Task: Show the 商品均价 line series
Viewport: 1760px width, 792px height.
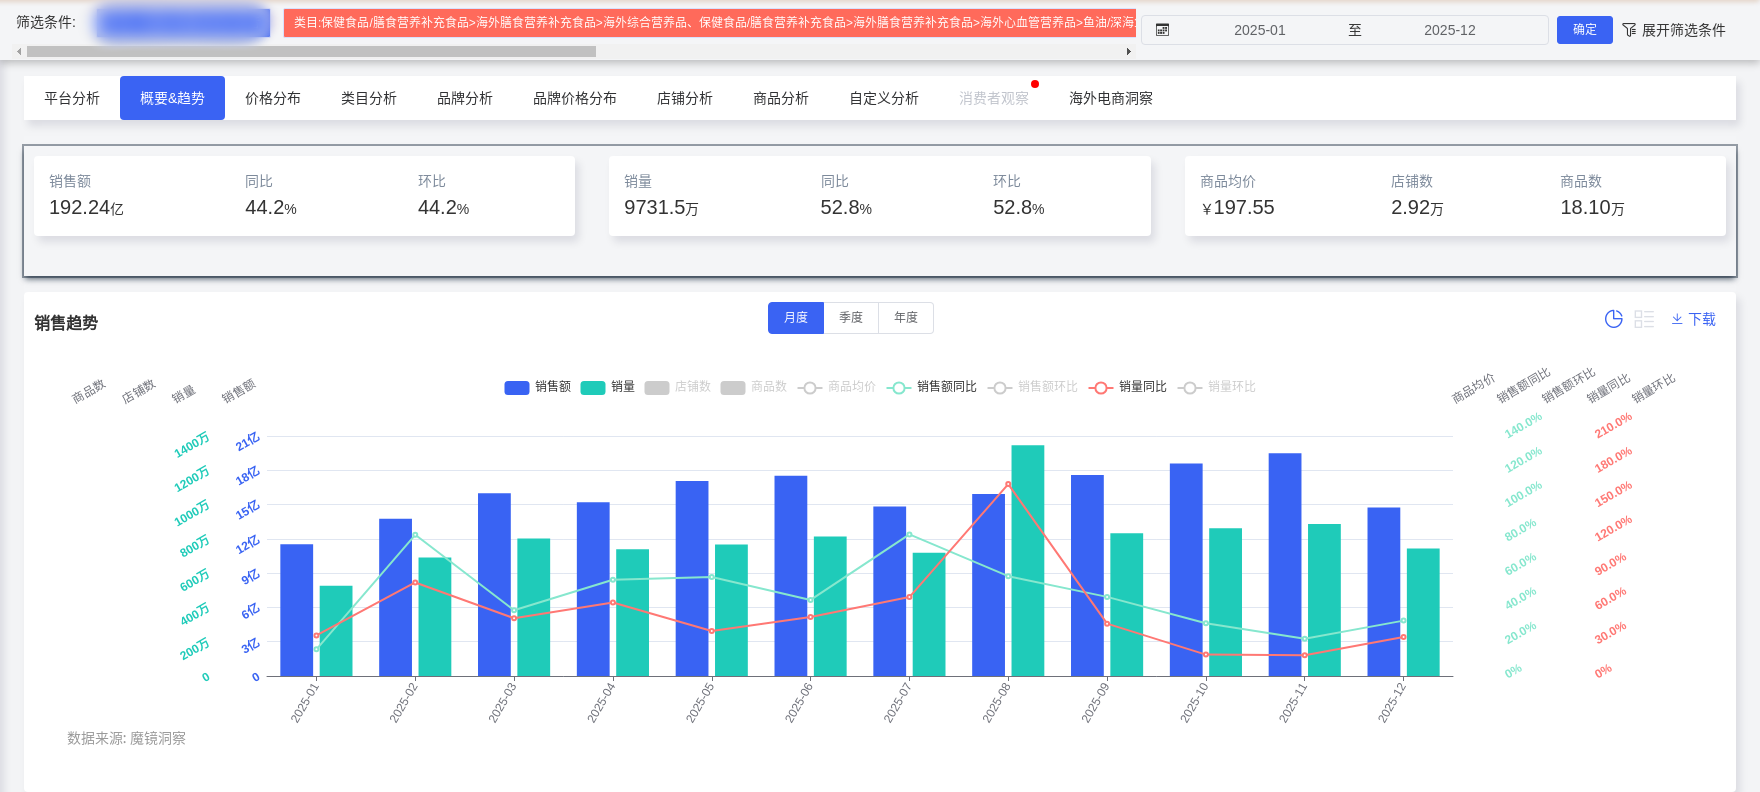Action: [x=836, y=387]
